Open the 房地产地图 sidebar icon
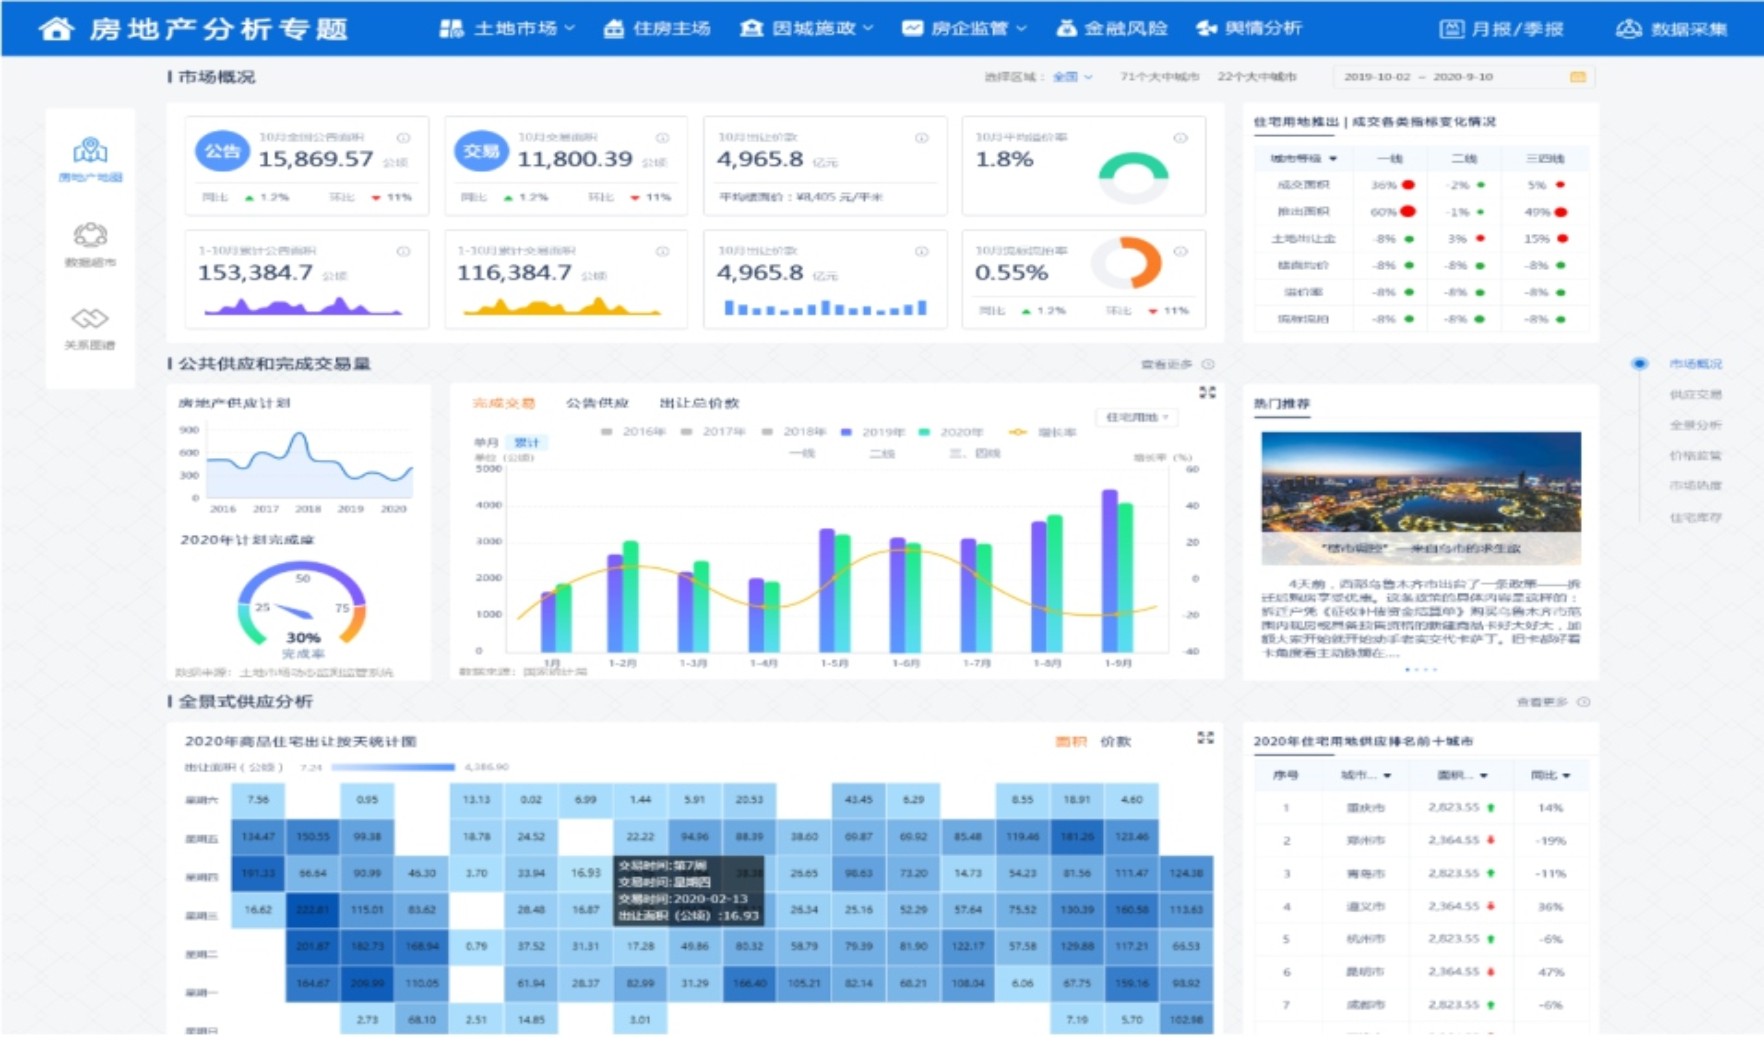The width and height of the screenshot is (1764, 1043). (90, 152)
